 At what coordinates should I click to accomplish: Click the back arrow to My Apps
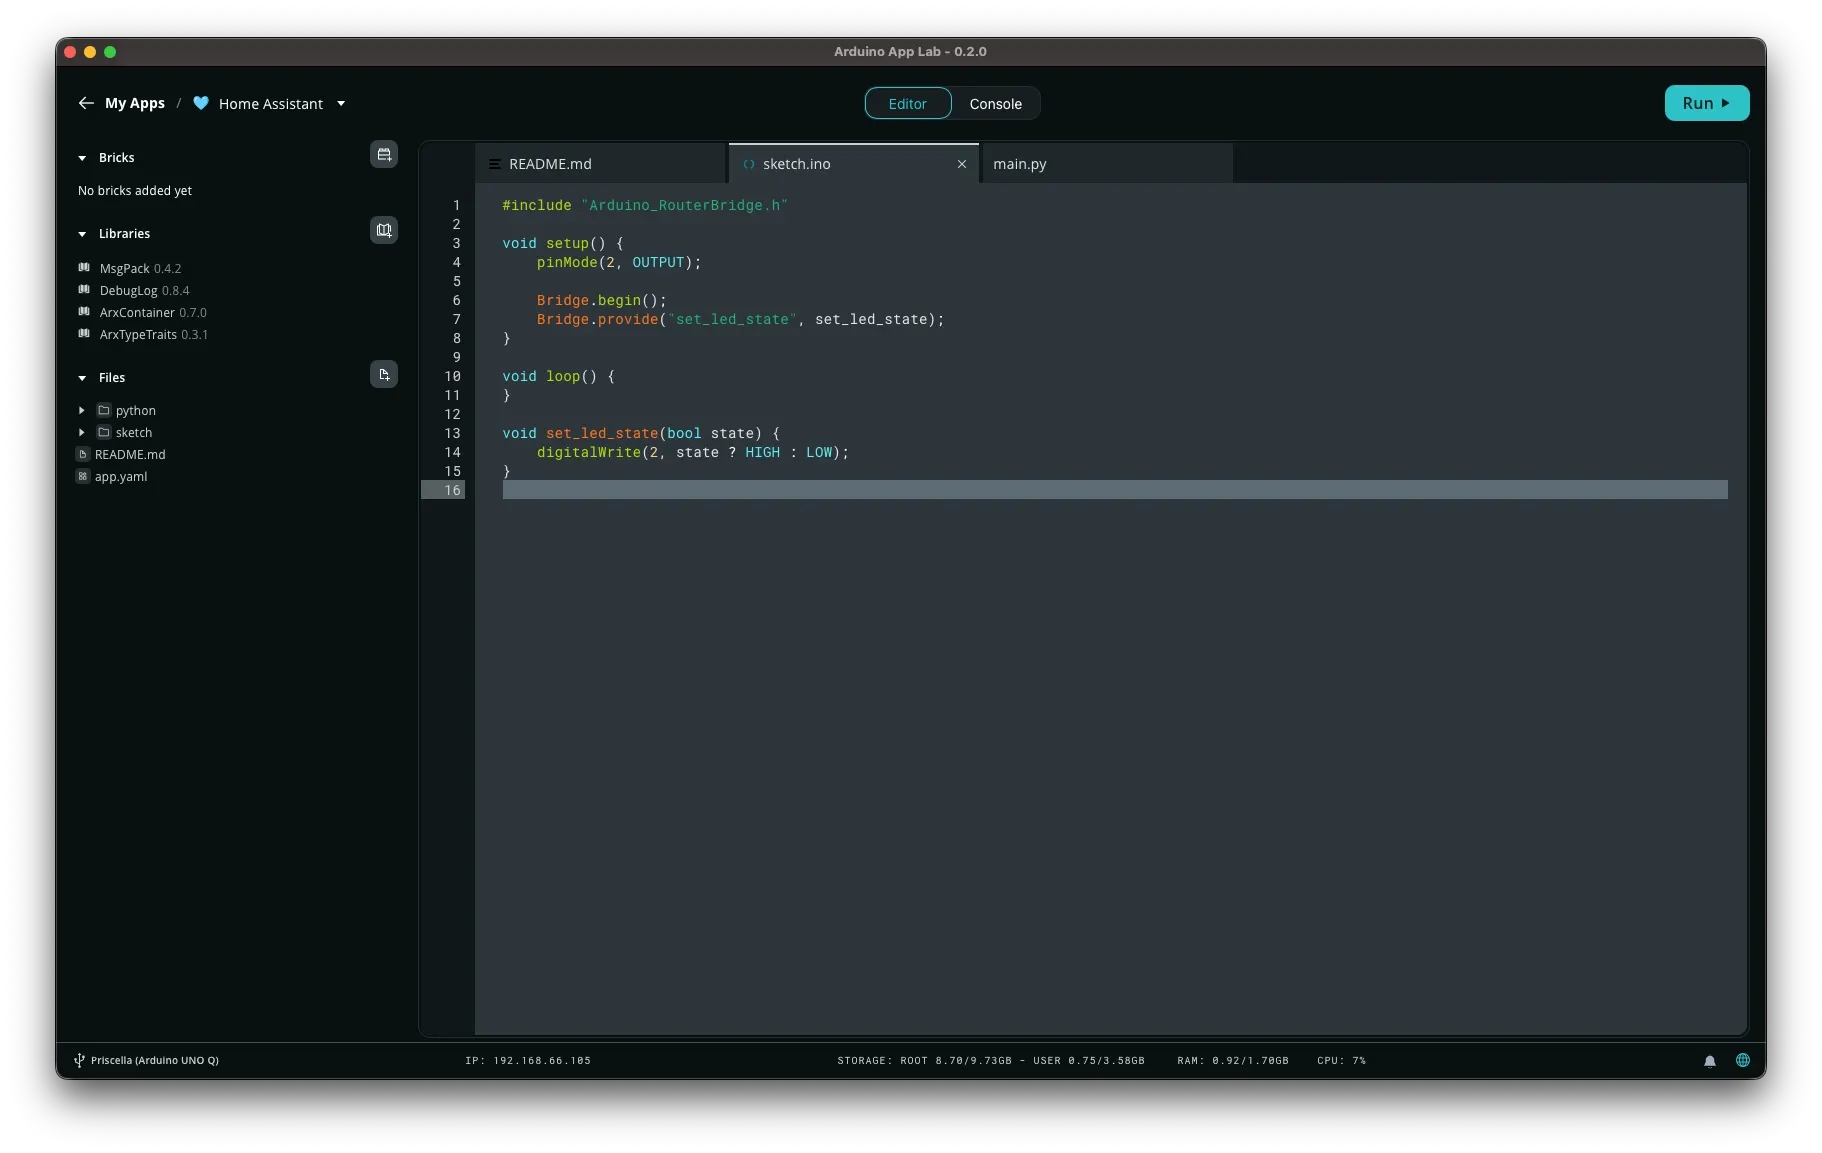86,103
